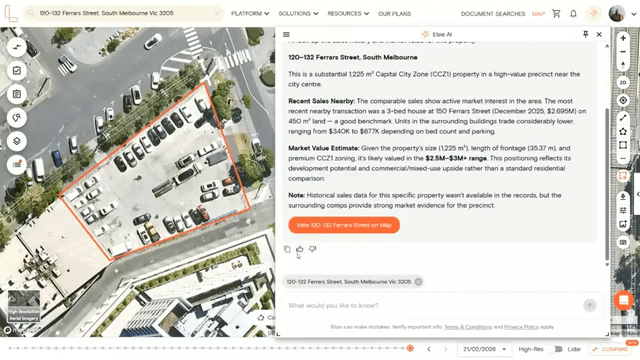
Task: Close the Elsie AI panel
Action: coord(599,35)
